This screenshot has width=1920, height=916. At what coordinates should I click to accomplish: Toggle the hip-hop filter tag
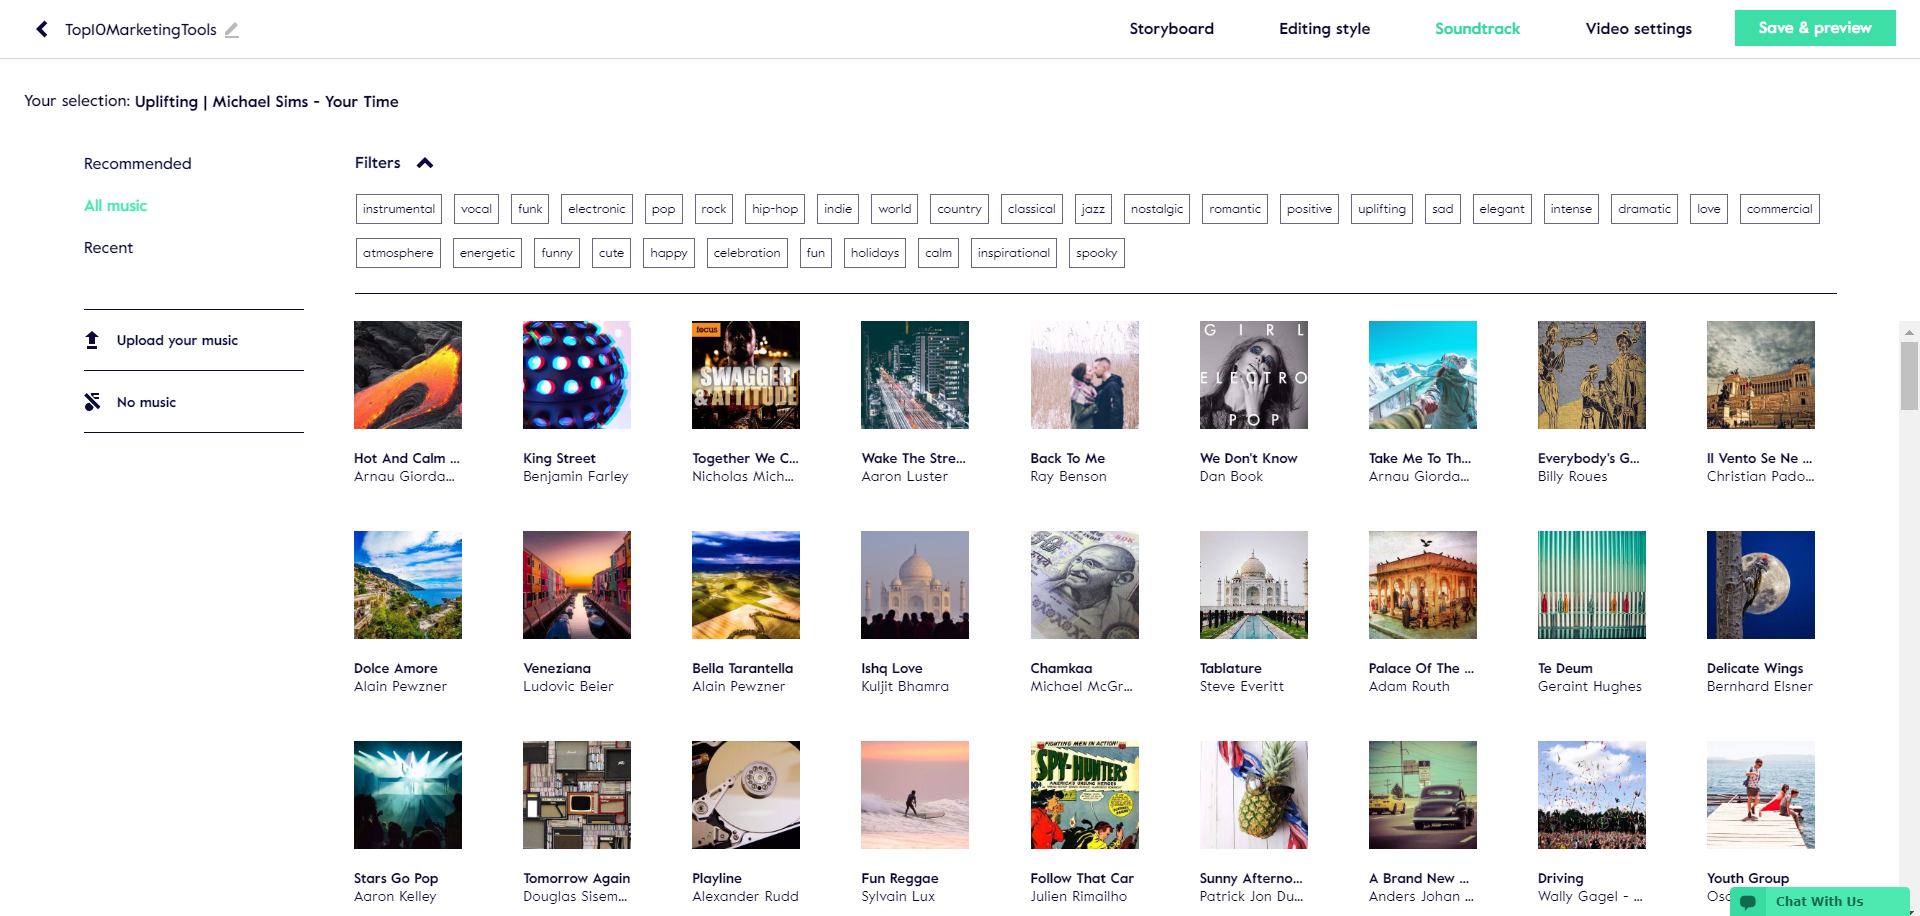click(774, 209)
